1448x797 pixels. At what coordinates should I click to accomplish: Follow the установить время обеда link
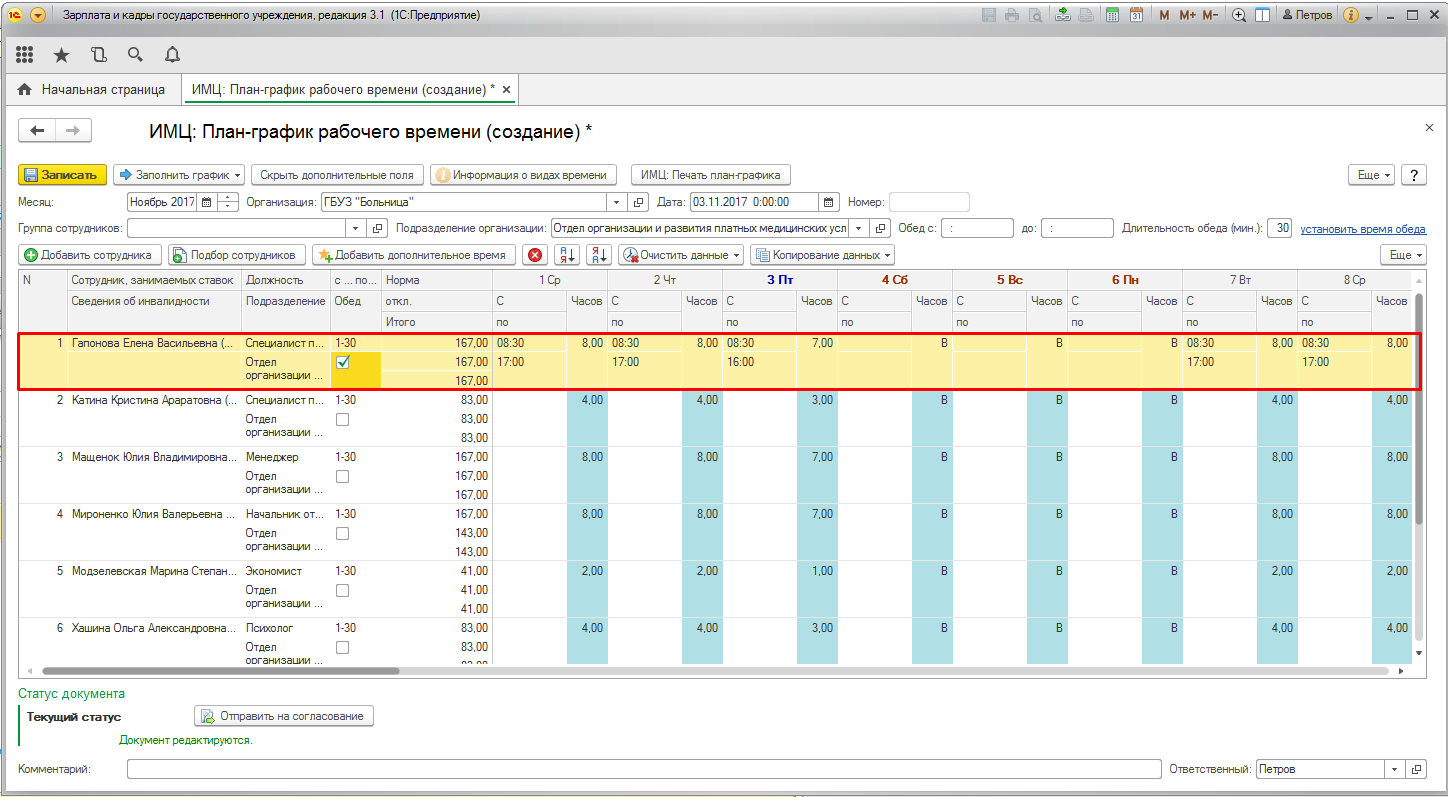pos(1362,229)
